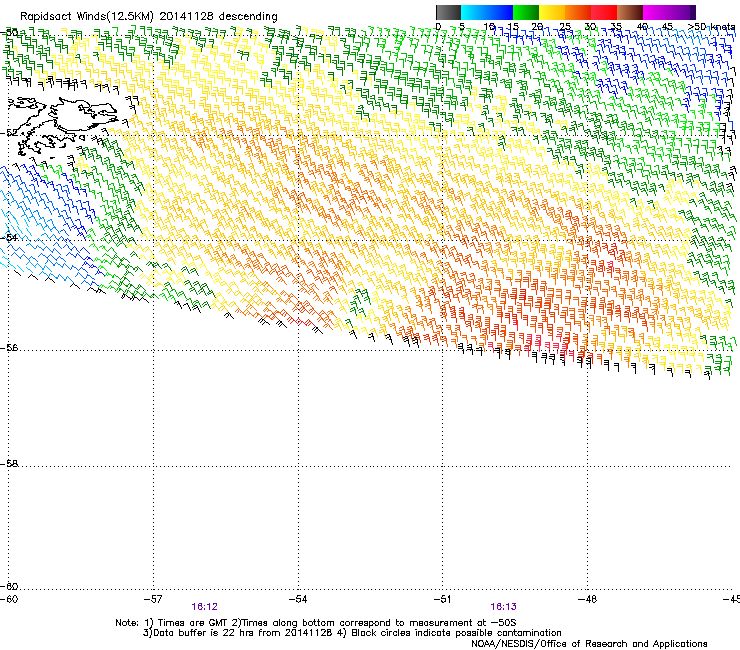Click the legend value "10"
The height and width of the screenshot is (650, 740).
pyautogui.click(x=489, y=27)
